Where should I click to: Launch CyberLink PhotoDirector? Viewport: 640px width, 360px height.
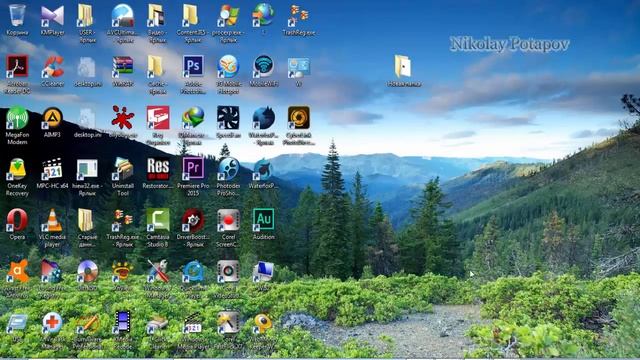pyautogui.click(x=298, y=118)
